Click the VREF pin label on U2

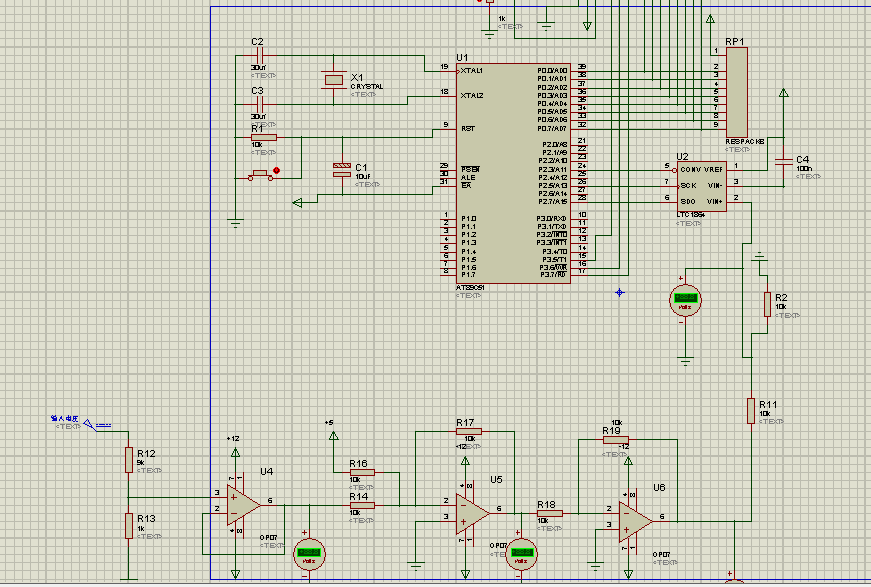click(713, 169)
